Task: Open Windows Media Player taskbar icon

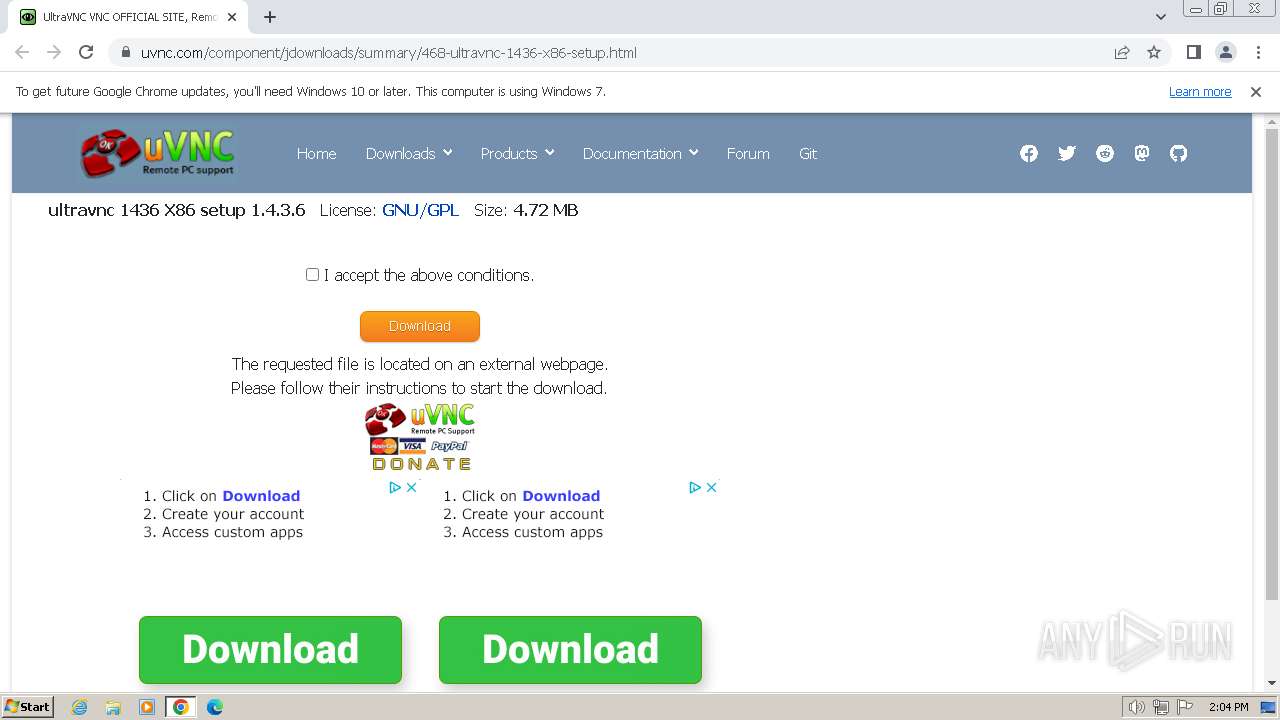Action: coord(147,707)
